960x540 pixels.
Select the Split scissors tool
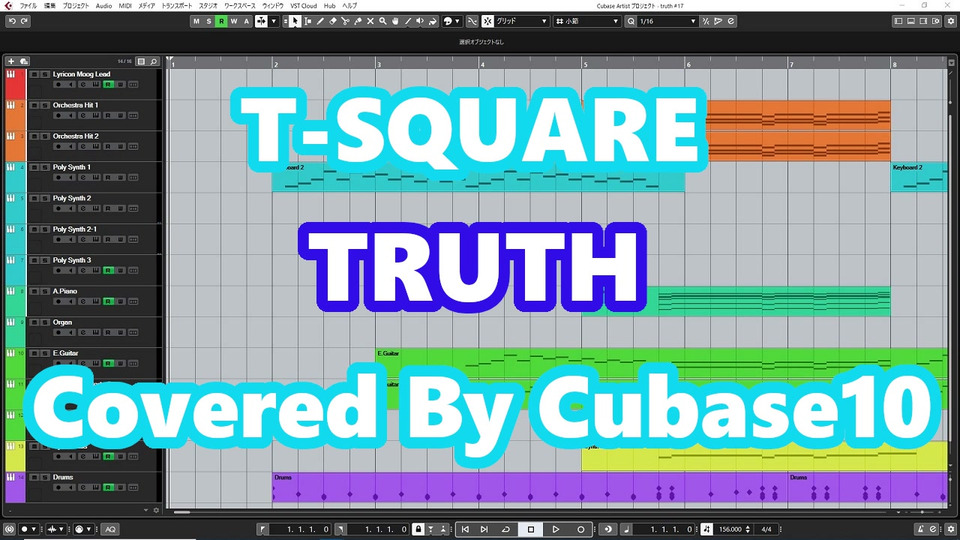coord(345,21)
